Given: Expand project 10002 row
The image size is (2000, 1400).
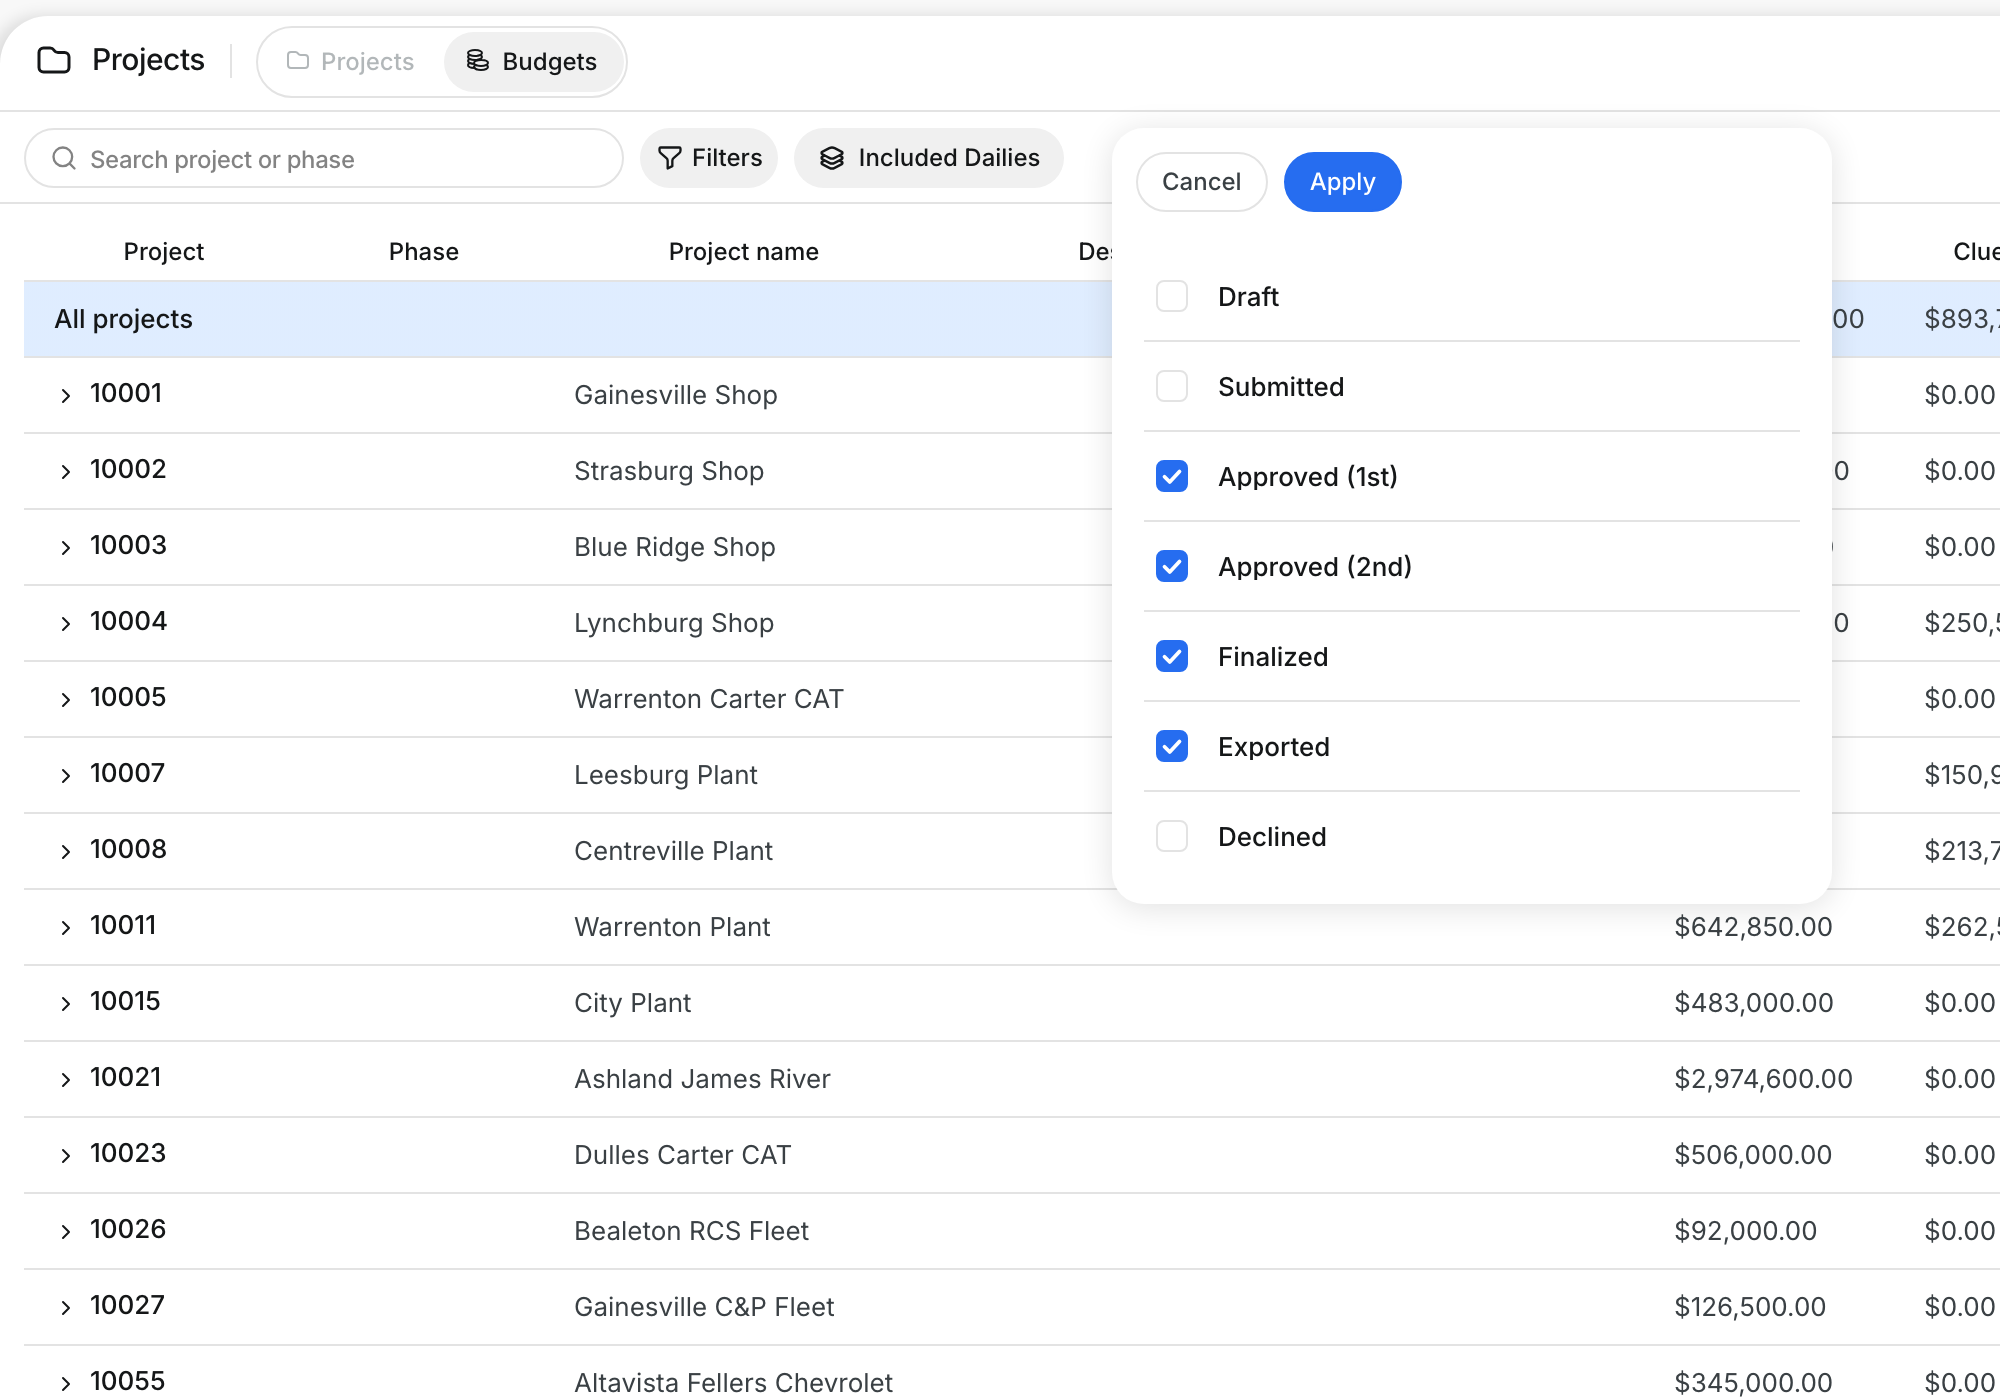Looking at the screenshot, I should (66, 472).
